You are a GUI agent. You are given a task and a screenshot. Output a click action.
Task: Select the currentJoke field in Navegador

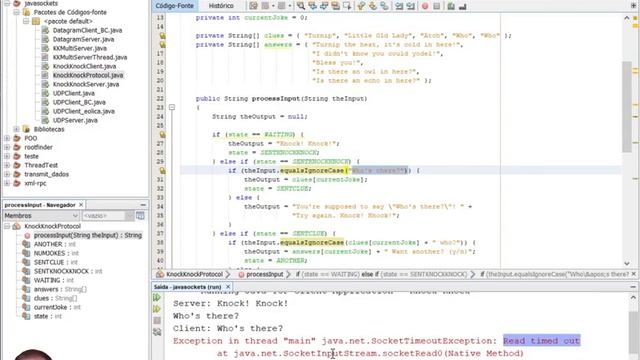click(x=57, y=307)
